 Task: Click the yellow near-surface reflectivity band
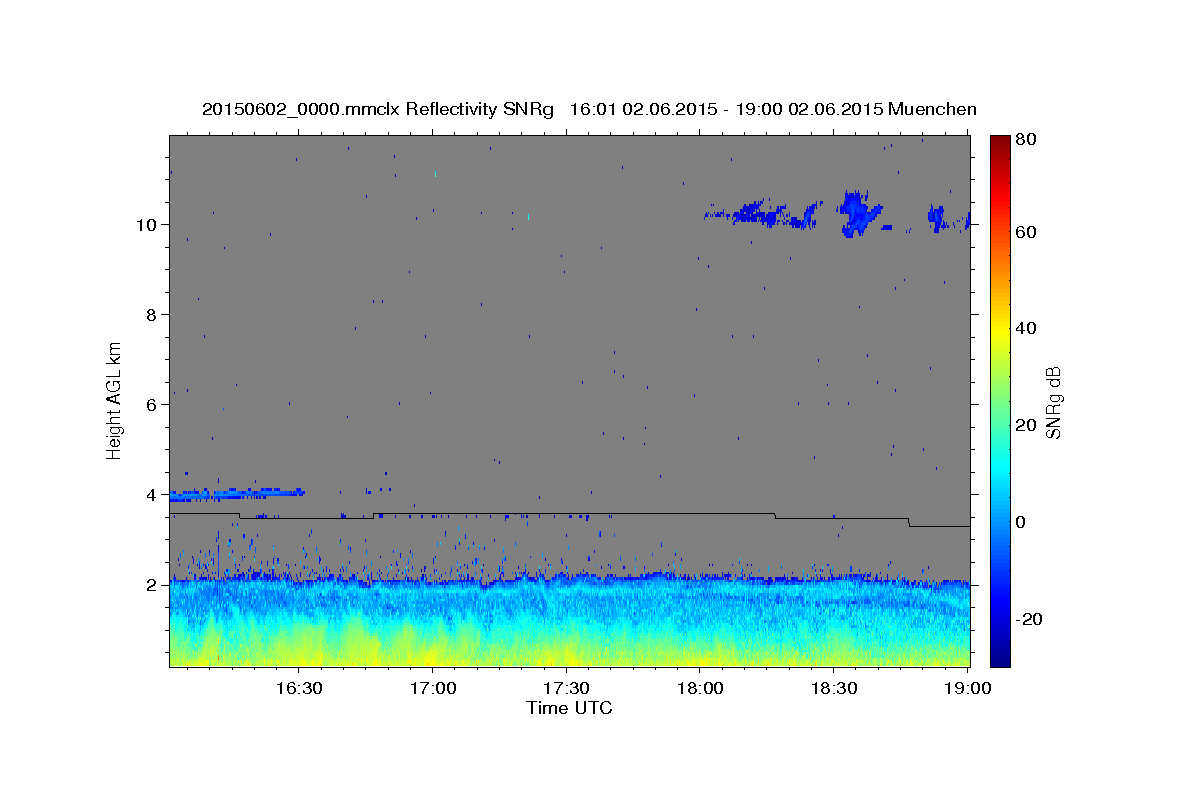(x=569, y=652)
